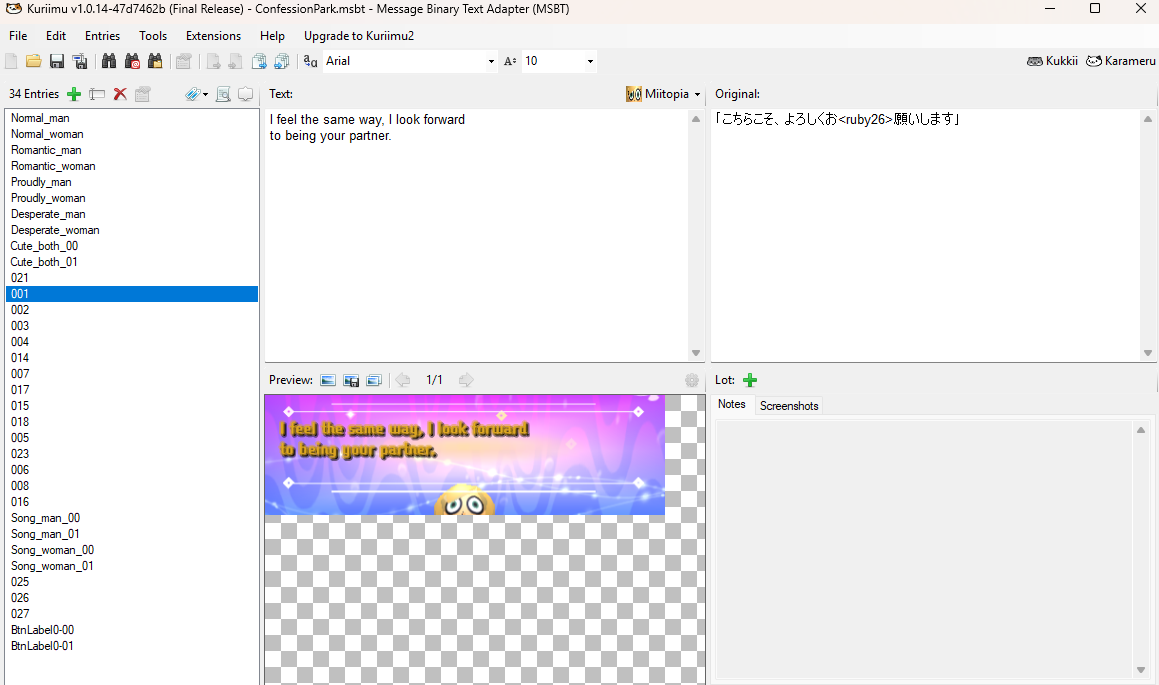Add a Lot item with the green plus

pyautogui.click(x=750, y=381)
